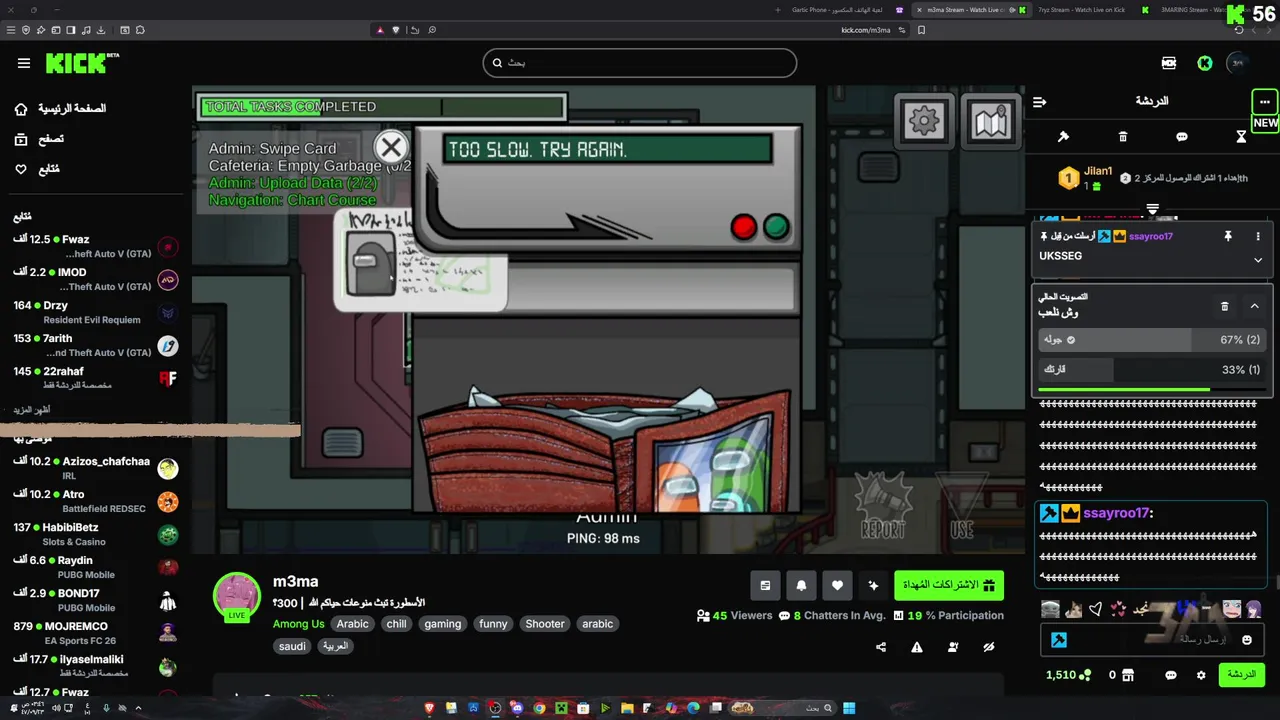Open Drzy channel playing Resident Evil Requiem
The width and height of the screenshot is (1280, 720).
click(95, 312)
